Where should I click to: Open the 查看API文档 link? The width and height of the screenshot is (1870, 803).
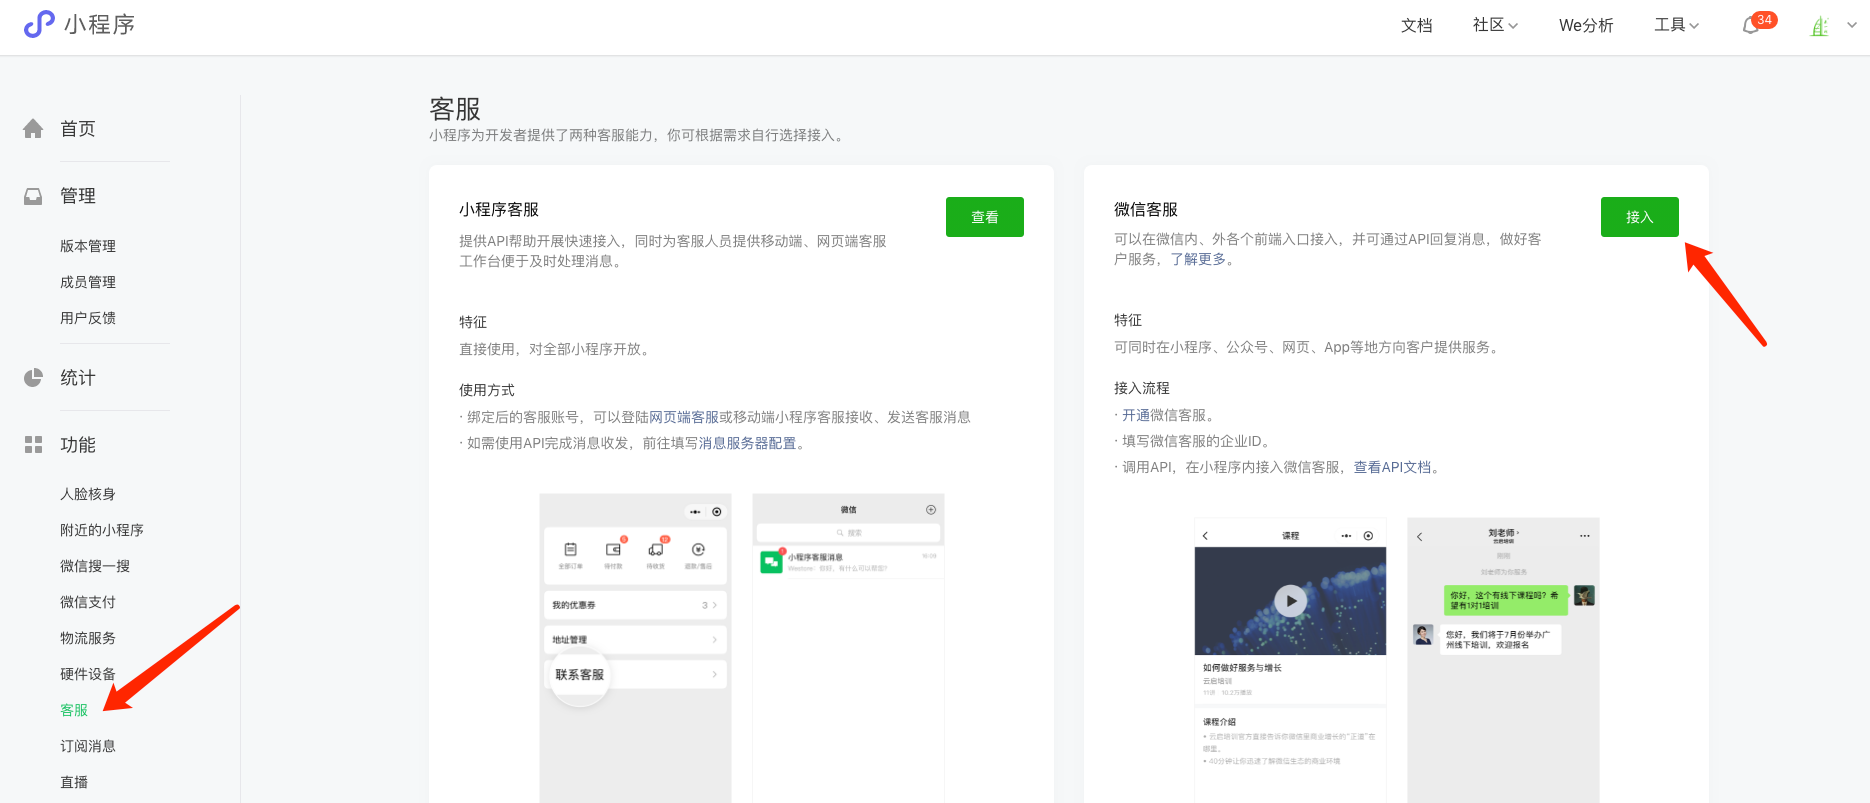click(1393, 467)
